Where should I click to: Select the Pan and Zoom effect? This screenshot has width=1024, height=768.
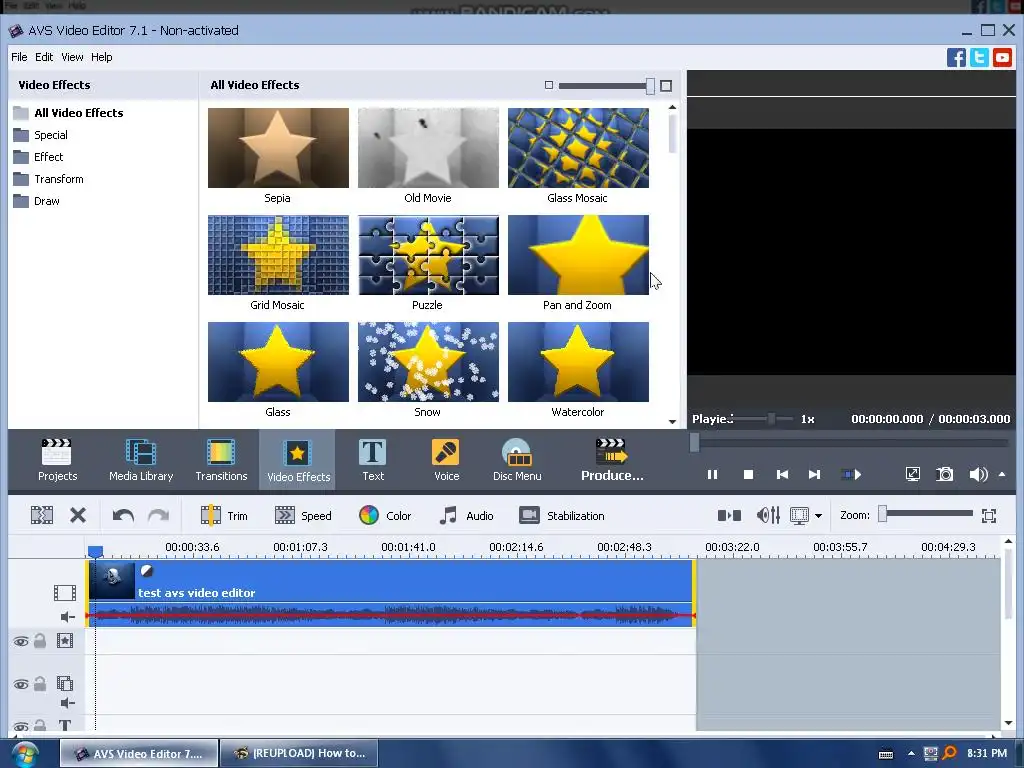click(x=579, y=255)
